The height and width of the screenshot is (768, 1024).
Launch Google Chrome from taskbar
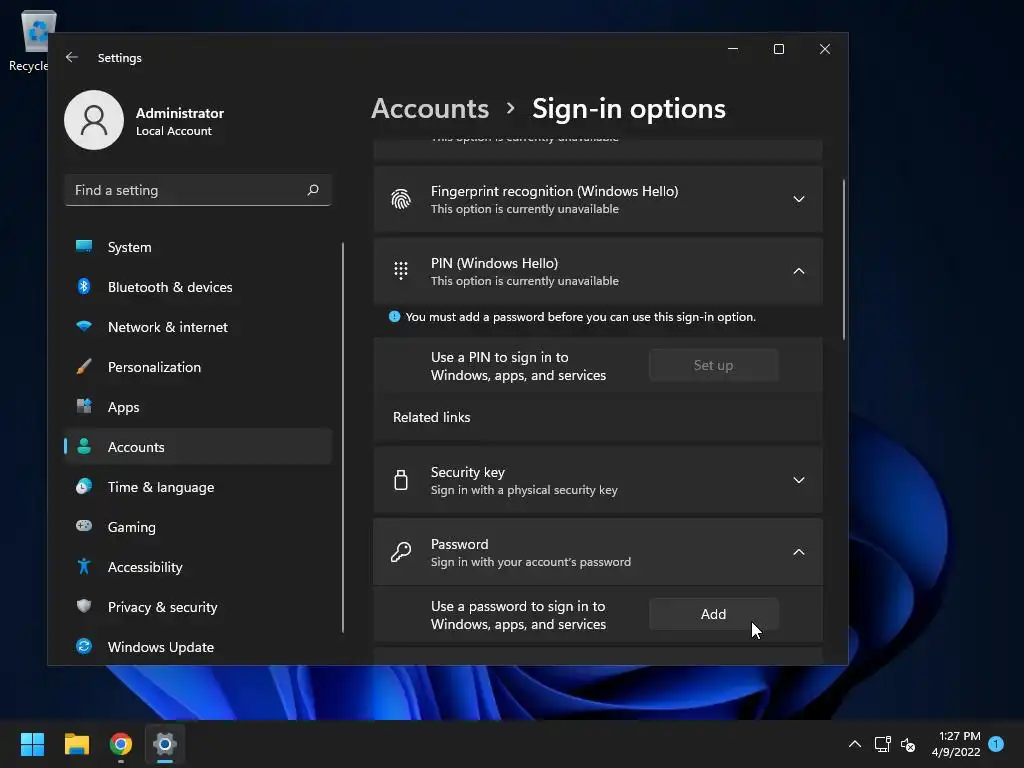click(121, 744)
